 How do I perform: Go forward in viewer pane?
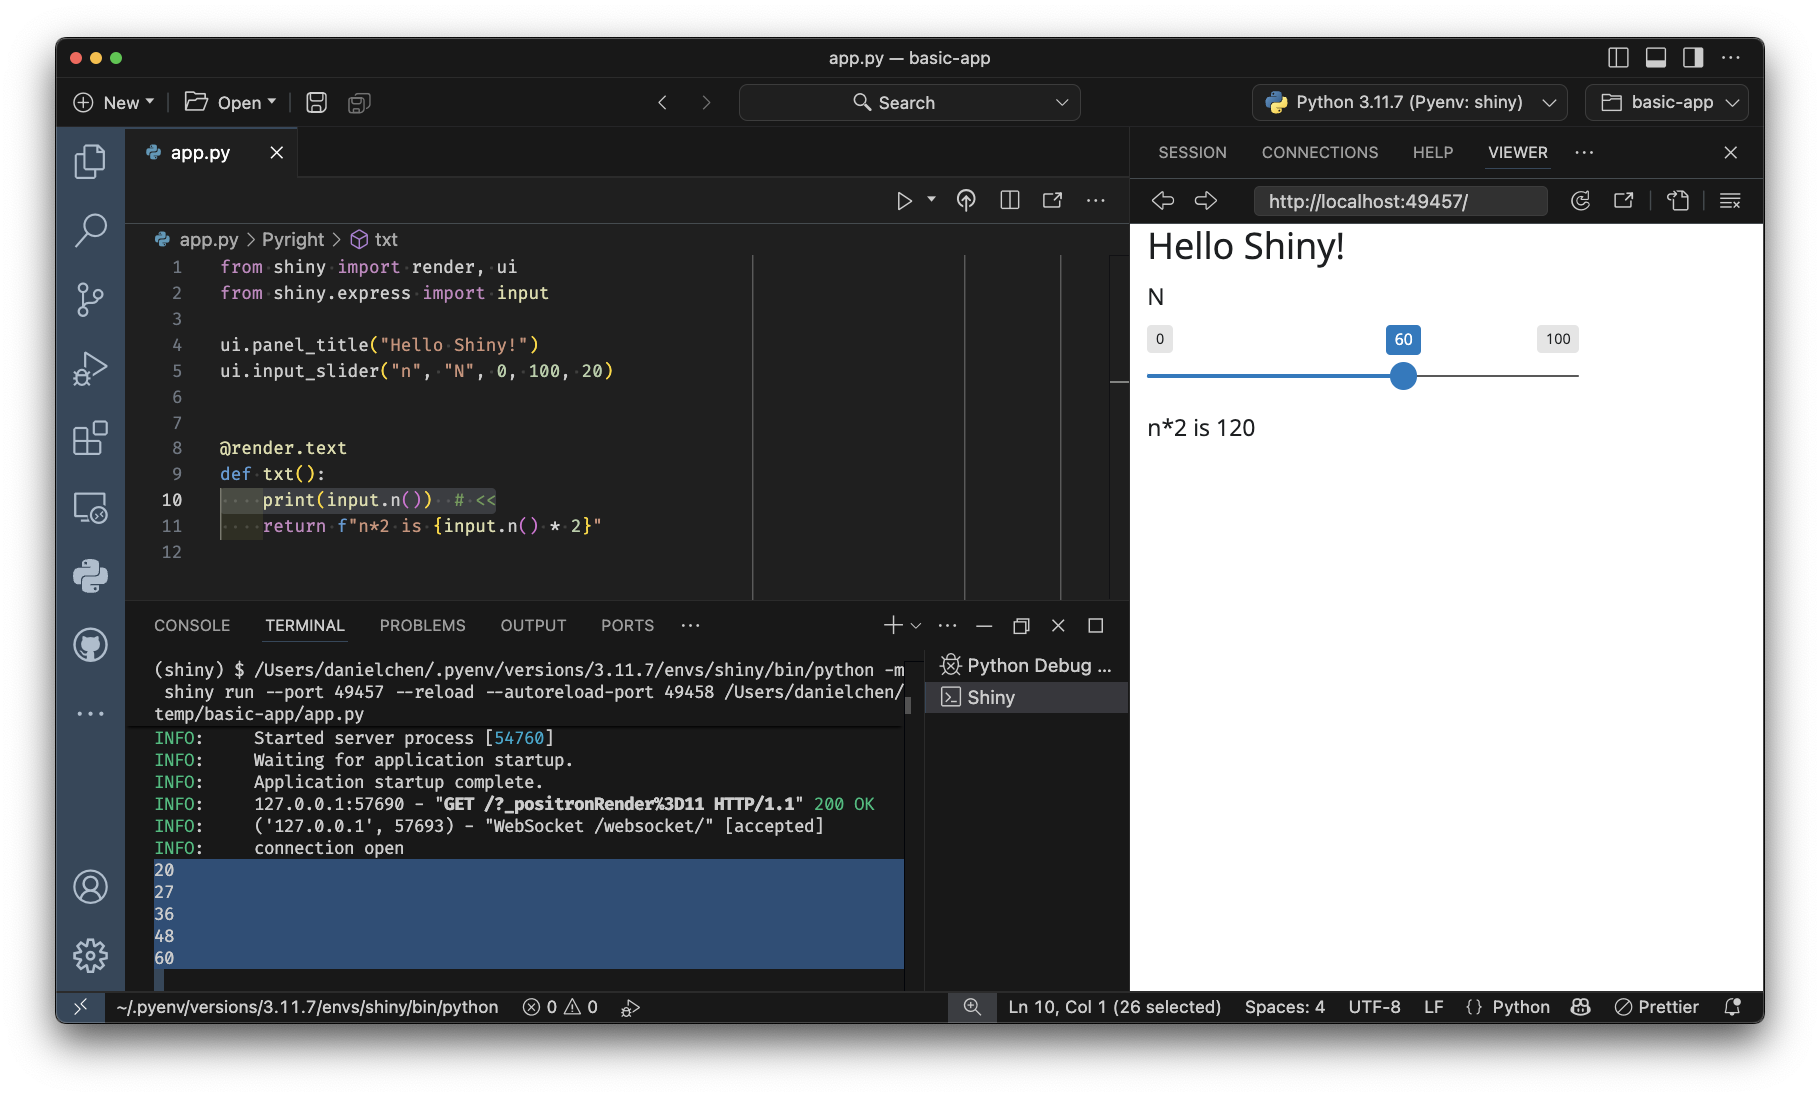(x=1206, y=201)
